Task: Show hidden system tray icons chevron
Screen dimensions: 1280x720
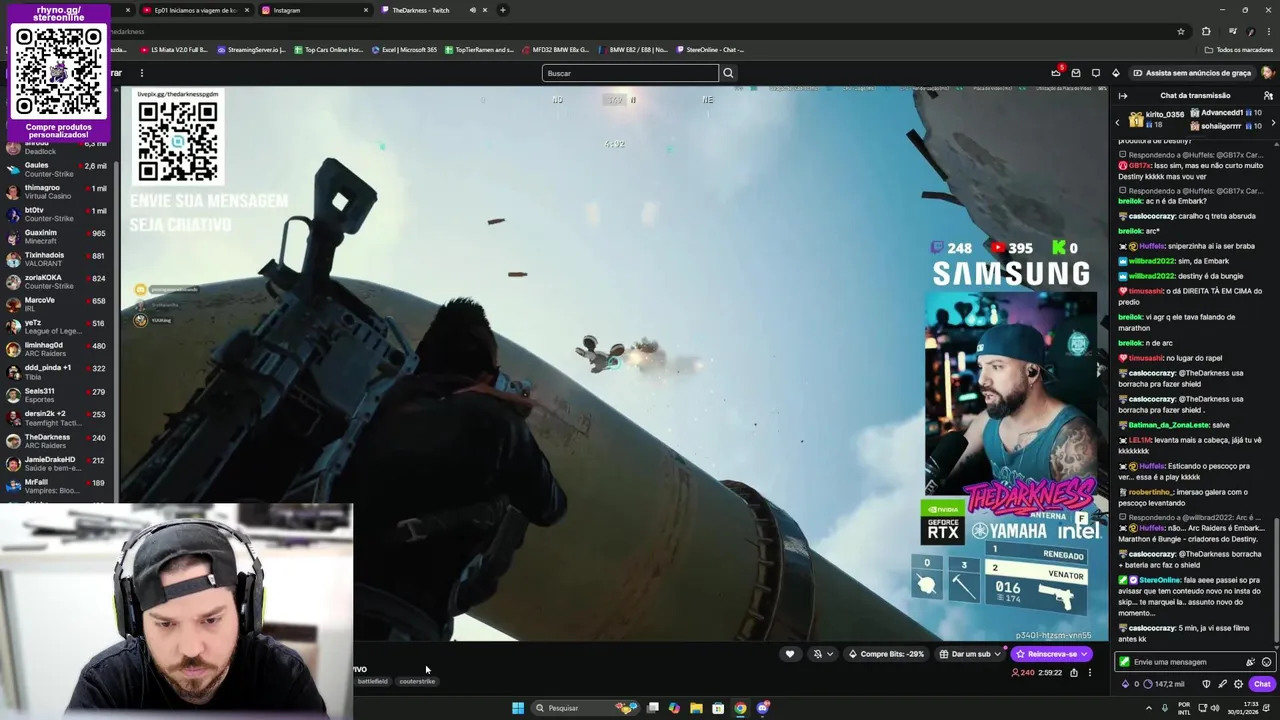Action: 1149,708
